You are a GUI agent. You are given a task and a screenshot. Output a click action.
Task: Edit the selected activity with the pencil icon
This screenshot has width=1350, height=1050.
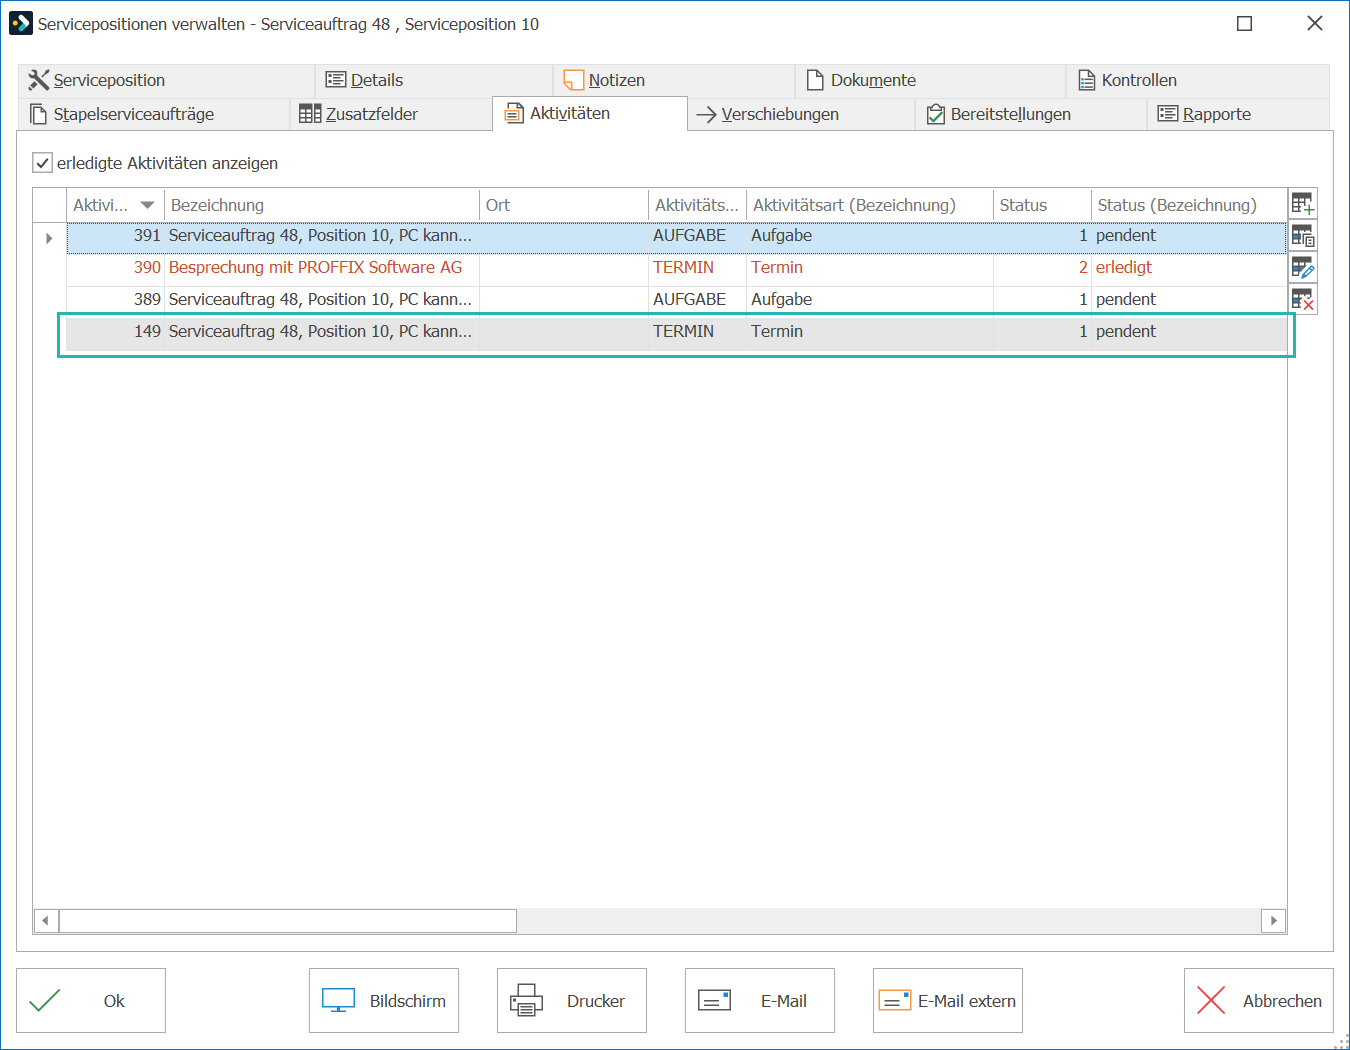click(x=1302, y=268)
